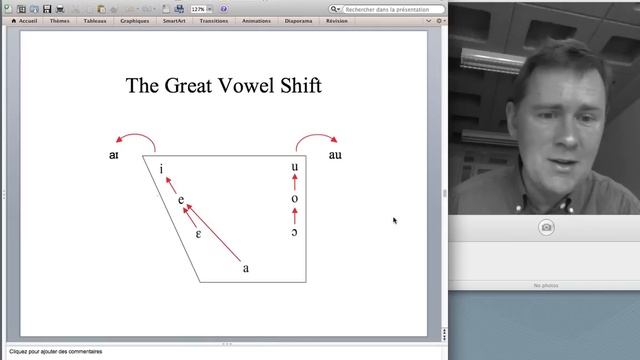The width and height of the screenshot is (640, 360).
Task: Open the Révision tab
Action: (337, 21)
